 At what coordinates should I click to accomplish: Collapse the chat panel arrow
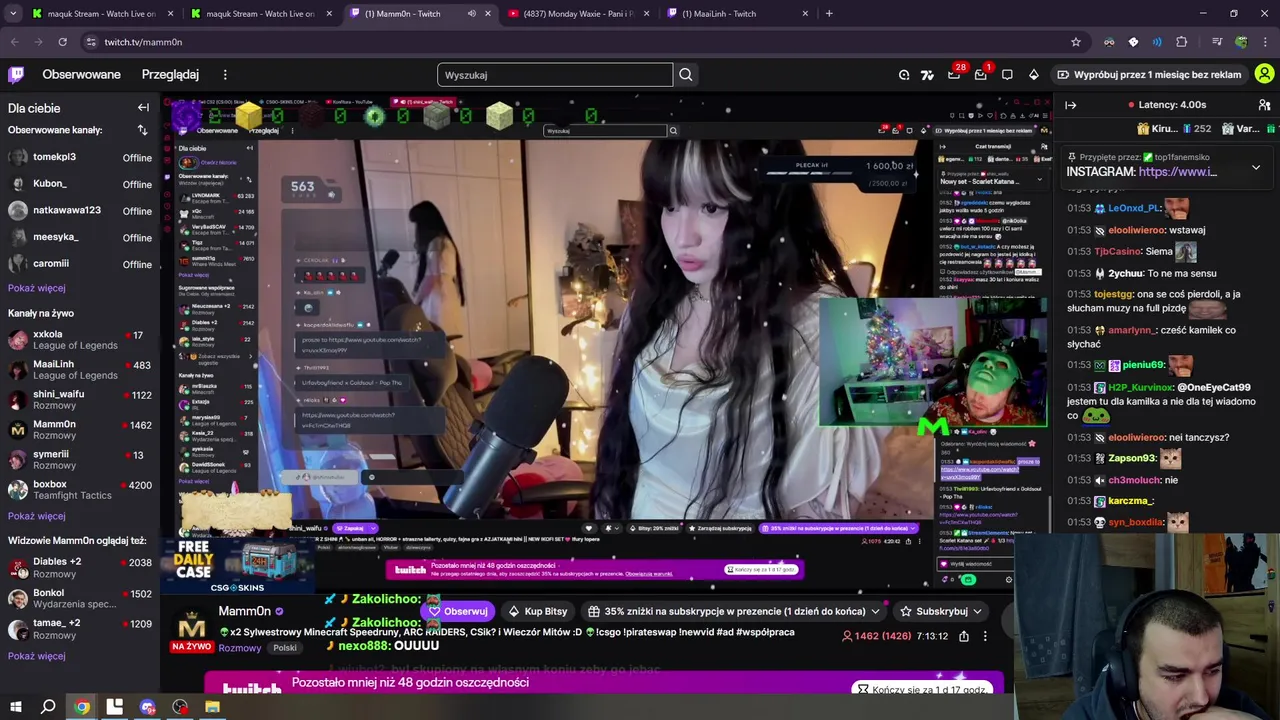coord(1071,105)
